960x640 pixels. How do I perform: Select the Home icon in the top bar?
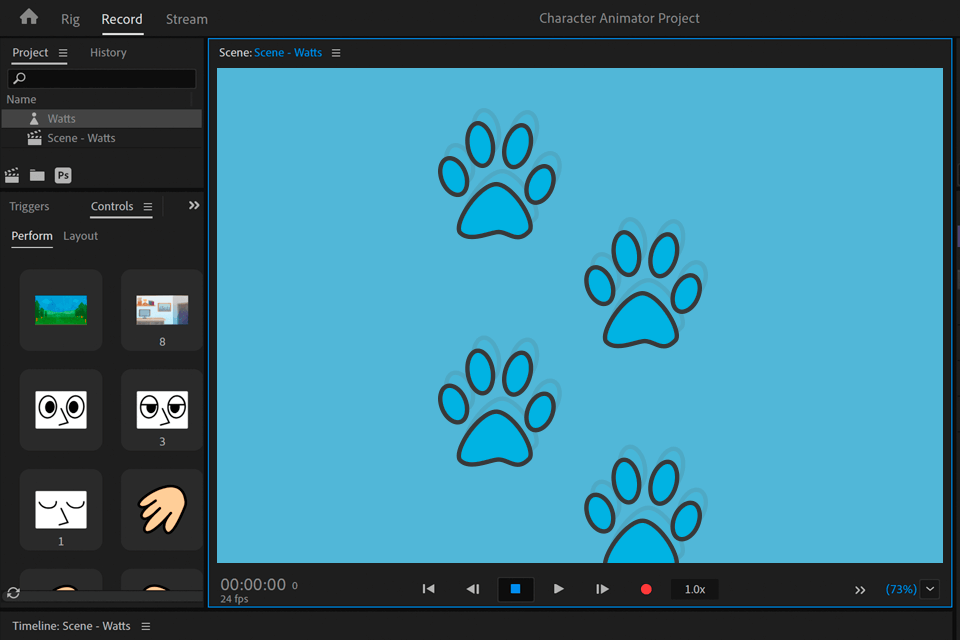(x=26, y=18)
